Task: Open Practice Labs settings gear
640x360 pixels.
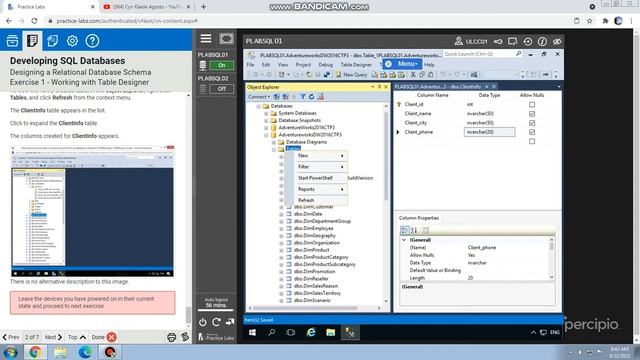Action: pyautogui.click(x=72, y=41)
